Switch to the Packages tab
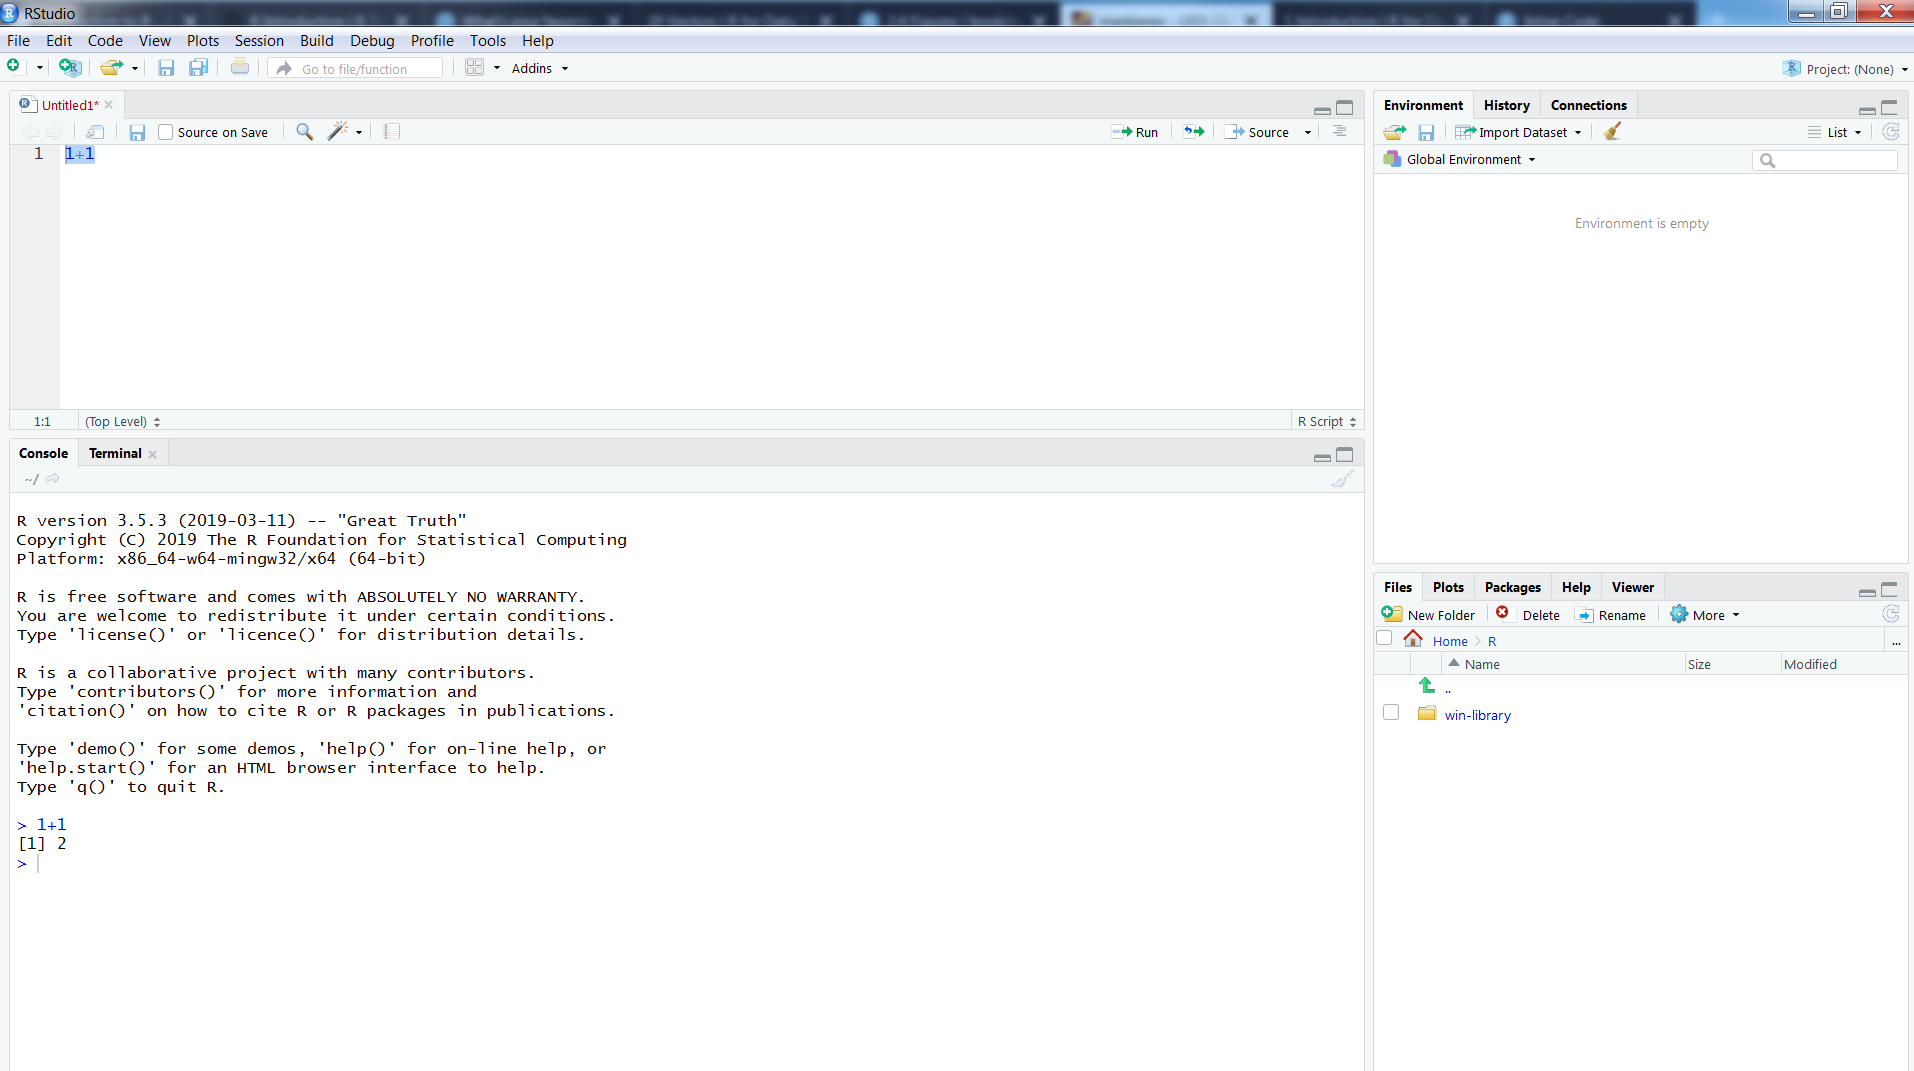Image resolution: width=1914 pixels, height=1071 pixels. pyautogui.click(x=1512, y=587)
